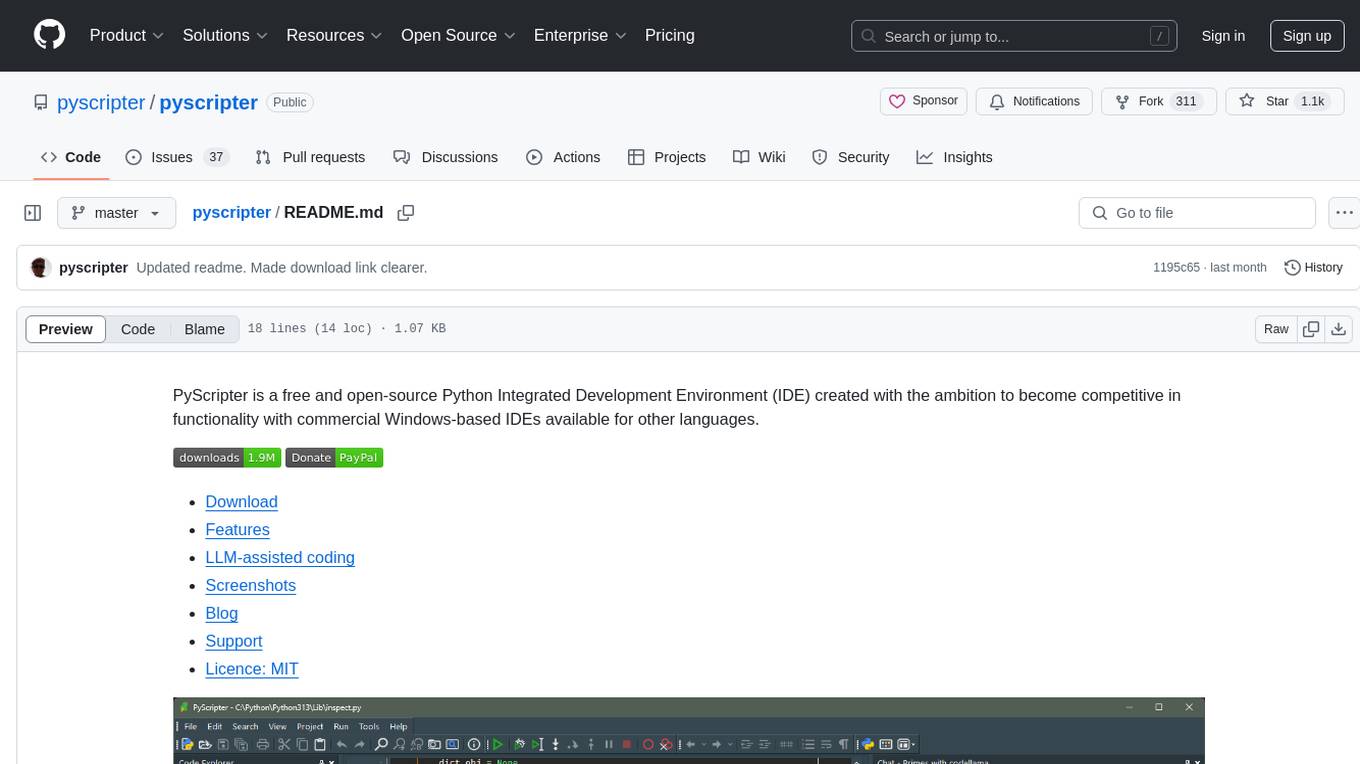Select the Code view toggle
Viewport: 1360px width, 764px height.
[x=138, y=329]
